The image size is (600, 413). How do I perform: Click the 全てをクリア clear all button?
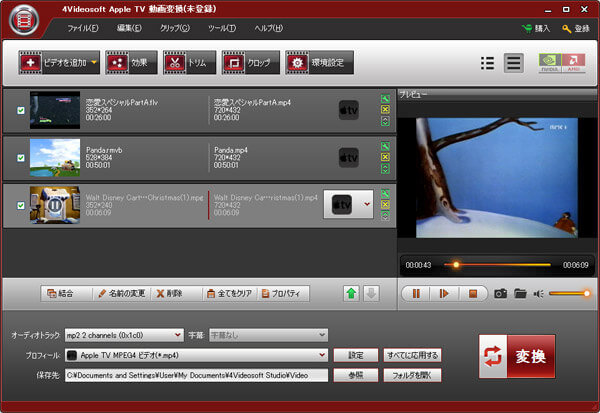pos(230,294)
